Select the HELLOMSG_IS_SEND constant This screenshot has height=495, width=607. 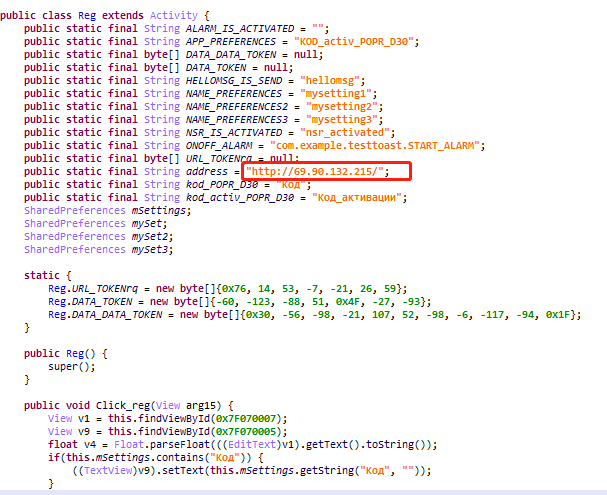234,81
